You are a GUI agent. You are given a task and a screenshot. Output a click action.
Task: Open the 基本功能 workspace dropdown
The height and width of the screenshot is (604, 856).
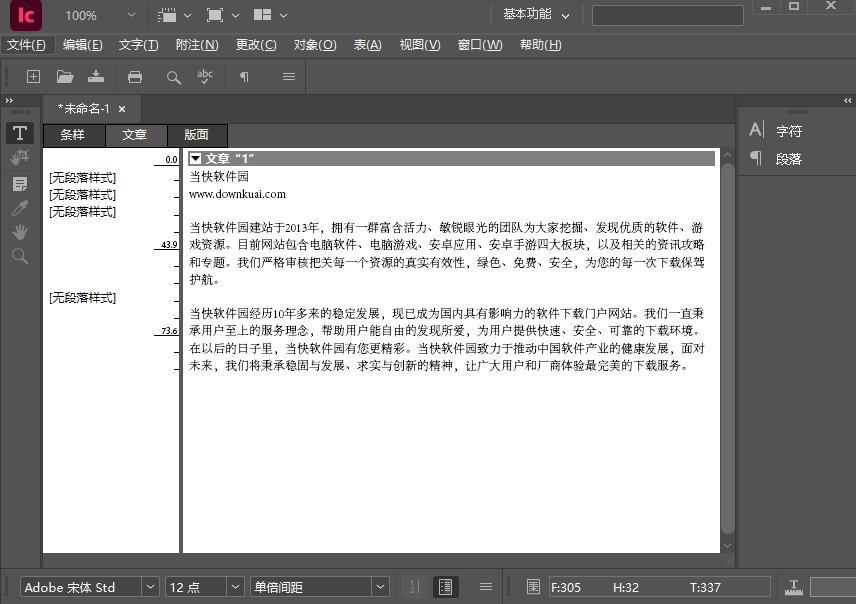[528, 16]
